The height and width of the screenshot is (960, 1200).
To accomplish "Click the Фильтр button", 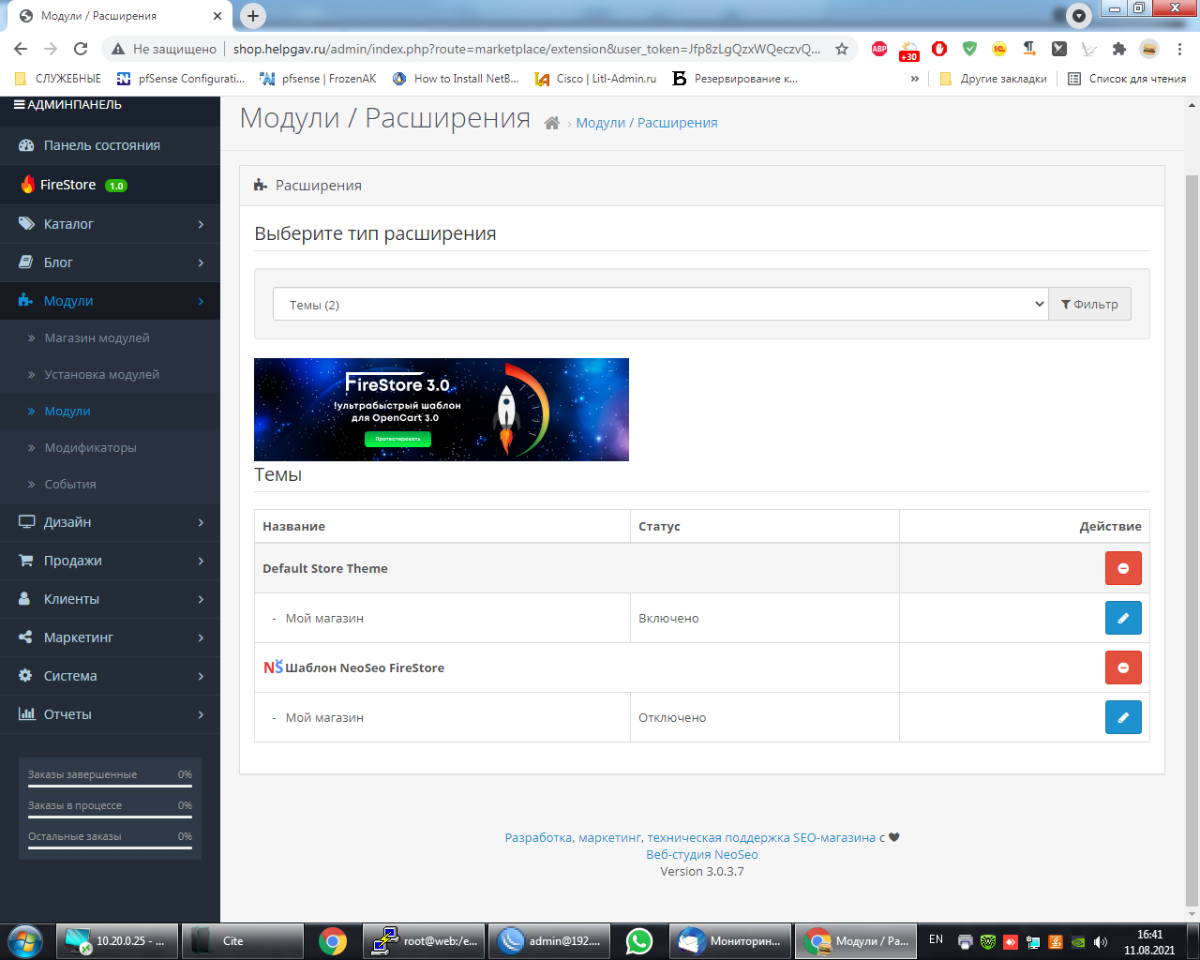I will tap(1089, 304).
